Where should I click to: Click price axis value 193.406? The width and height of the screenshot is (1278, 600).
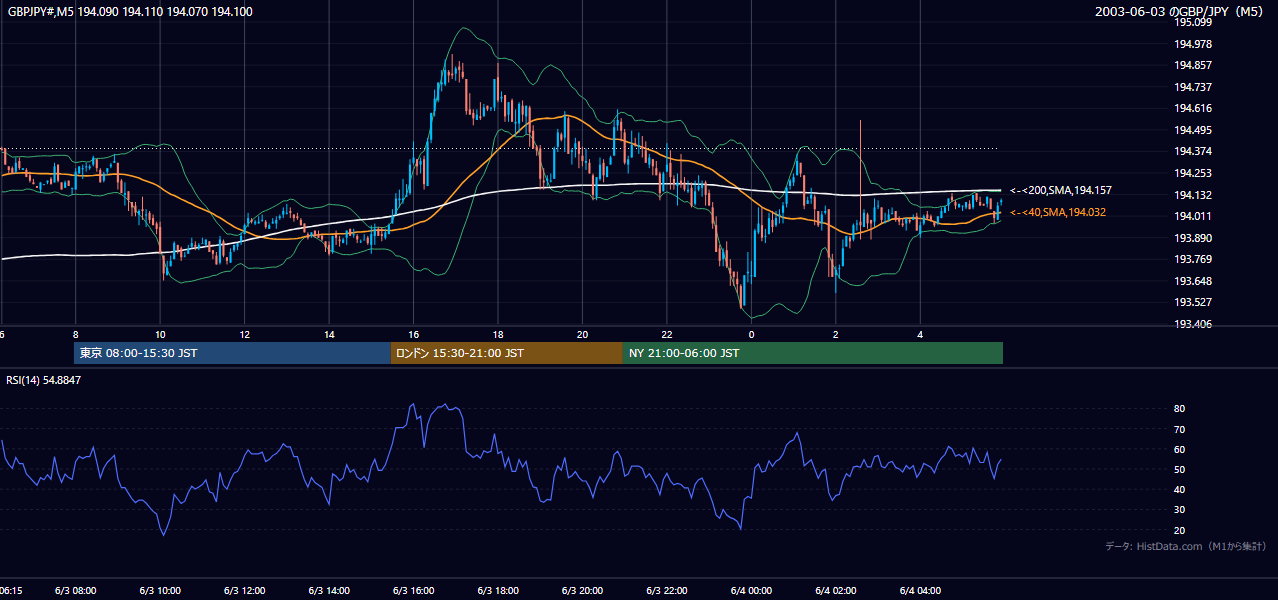[1193, 324]
